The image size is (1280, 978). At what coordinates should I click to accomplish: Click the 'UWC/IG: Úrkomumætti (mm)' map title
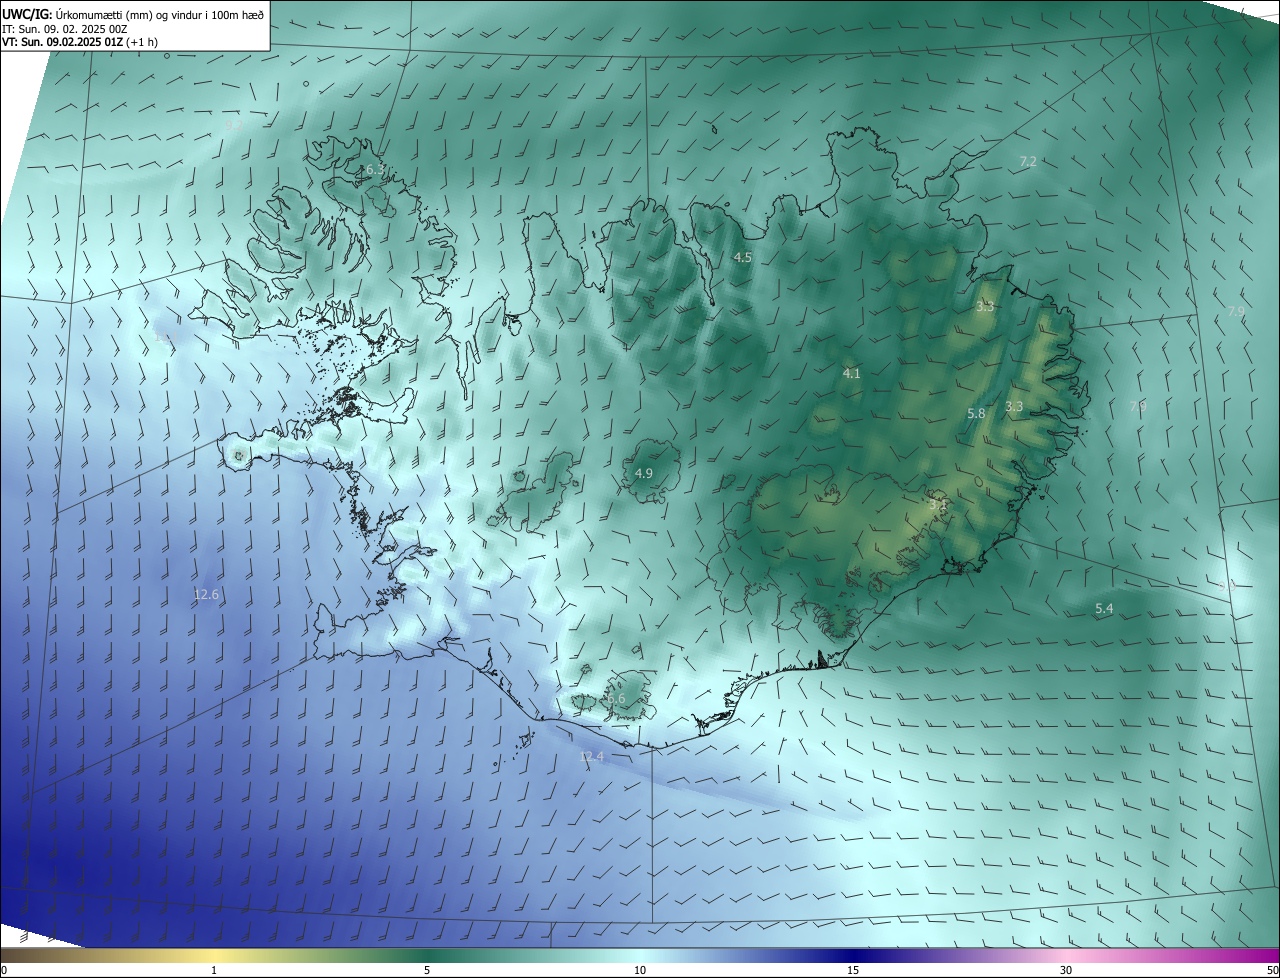tap(133, 14)
